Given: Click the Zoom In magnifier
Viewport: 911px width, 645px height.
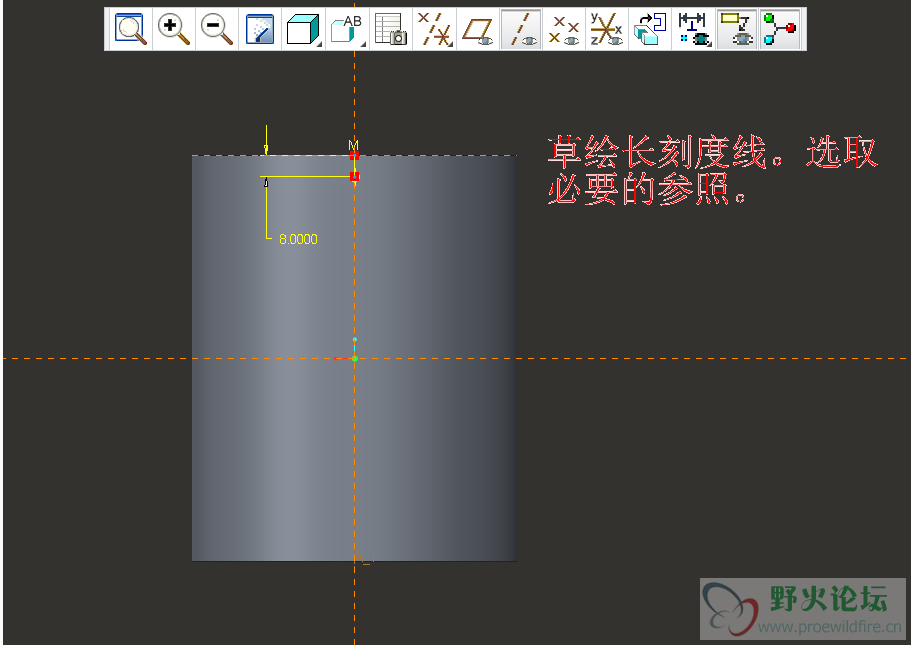Looking at the screenshot, I should 174,29.
